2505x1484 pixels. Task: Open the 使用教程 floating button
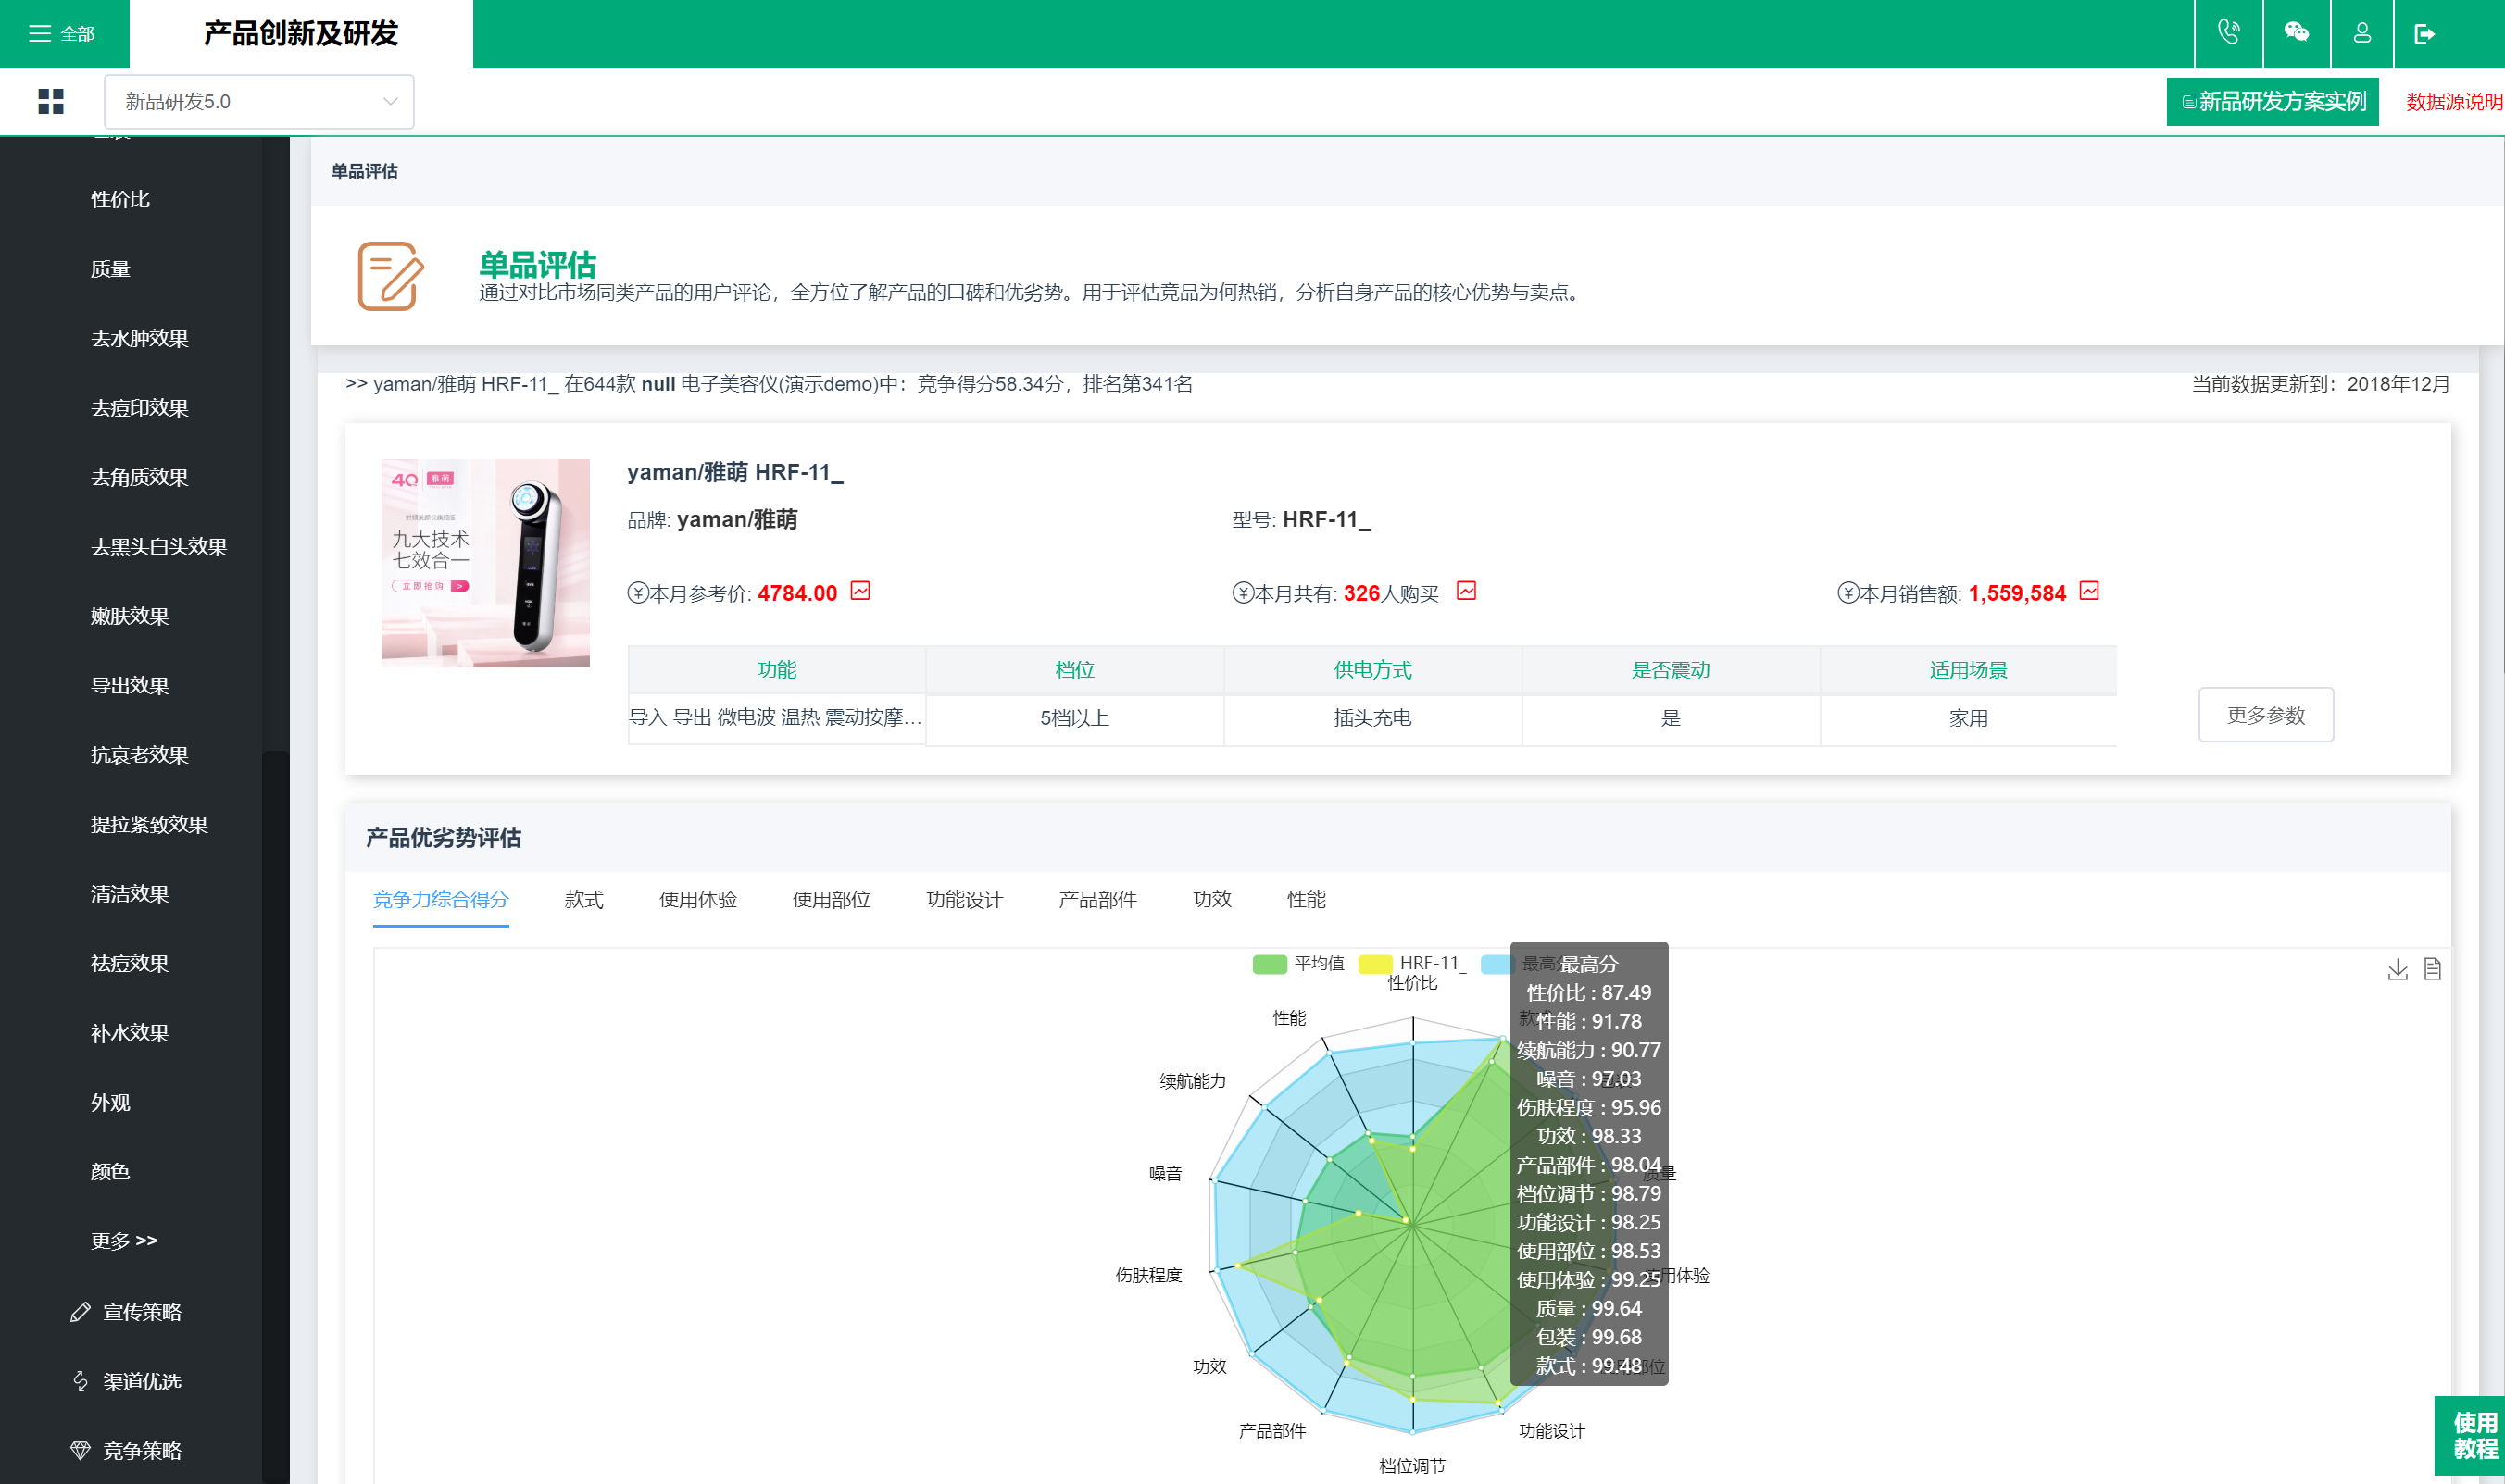pos(2470,1436)
